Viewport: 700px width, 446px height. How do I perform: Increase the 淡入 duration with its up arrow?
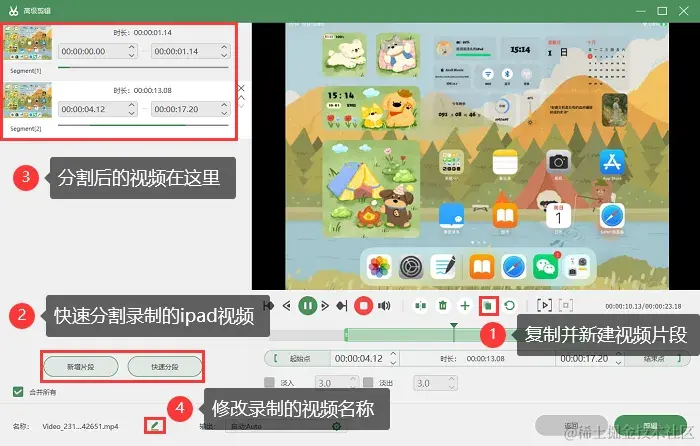[x=353, y=379]
